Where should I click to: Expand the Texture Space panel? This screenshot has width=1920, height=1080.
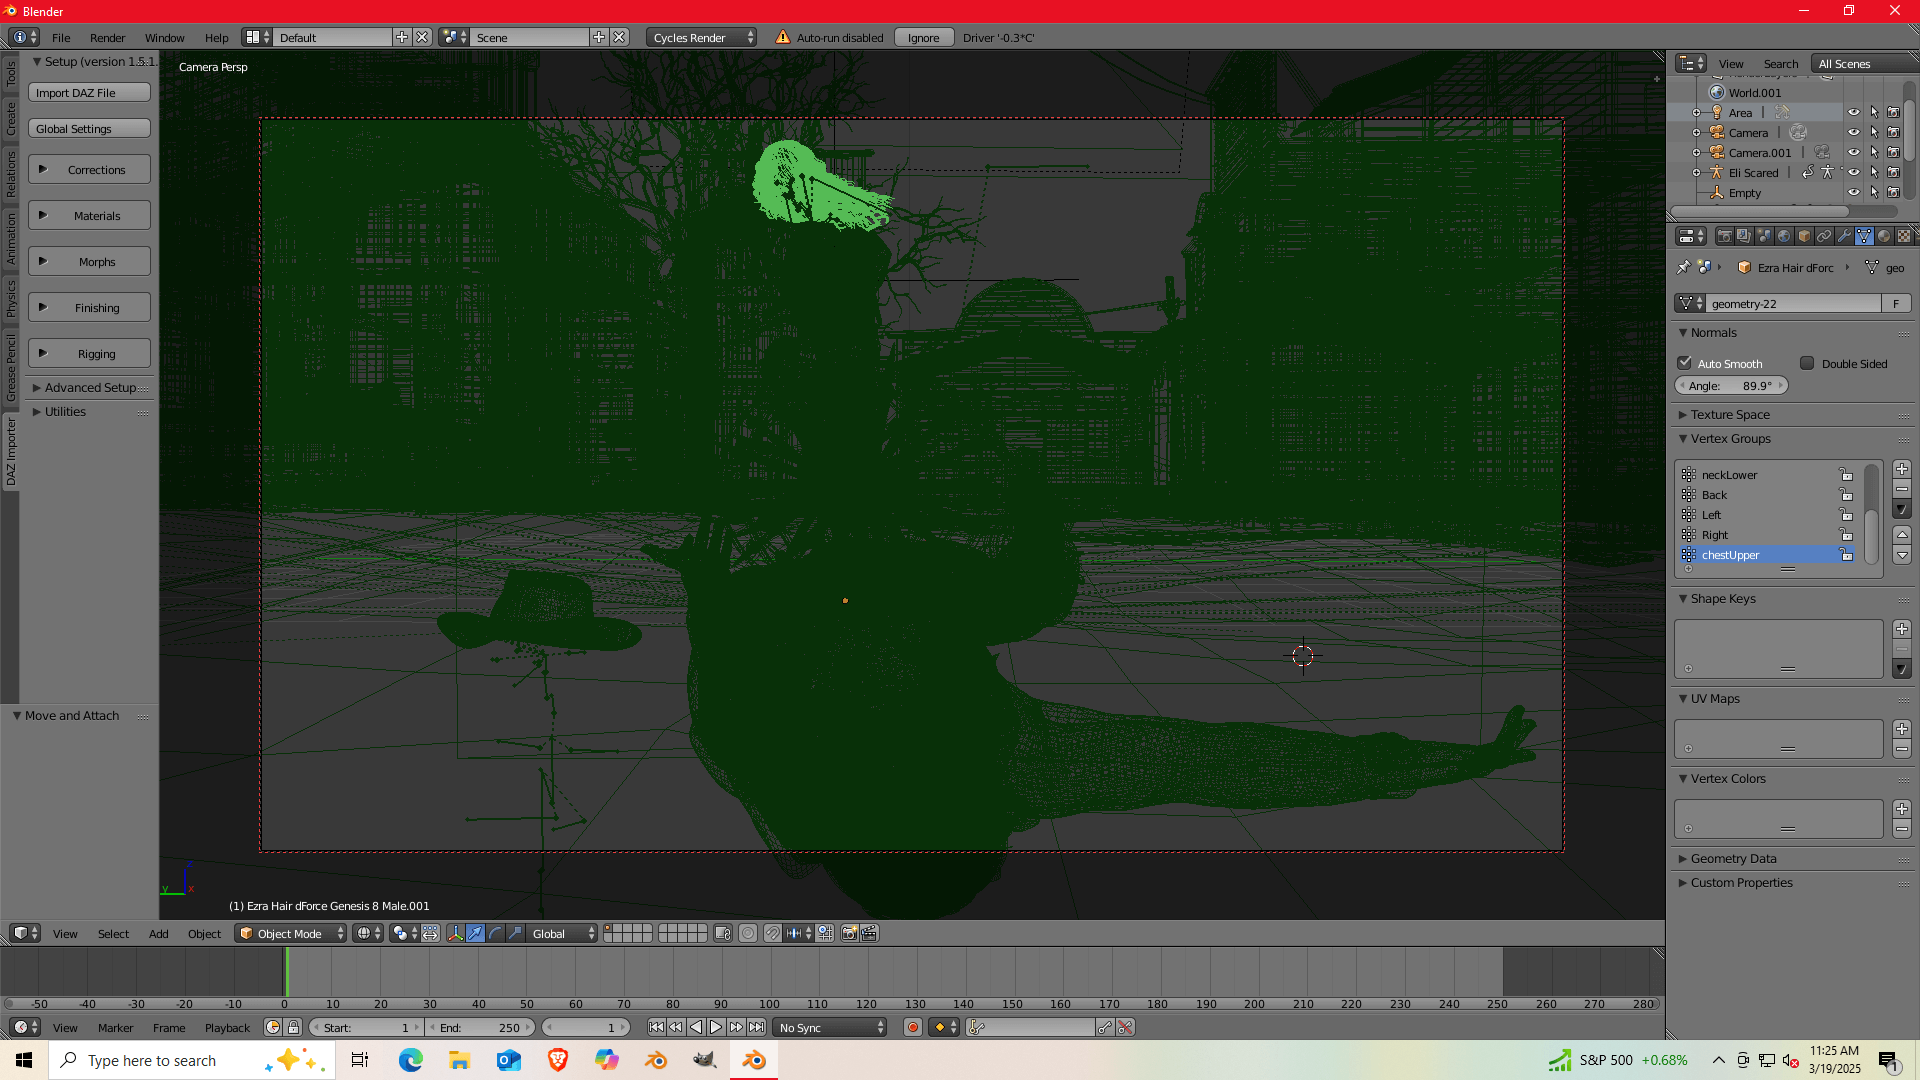(x=1730, y=414)
